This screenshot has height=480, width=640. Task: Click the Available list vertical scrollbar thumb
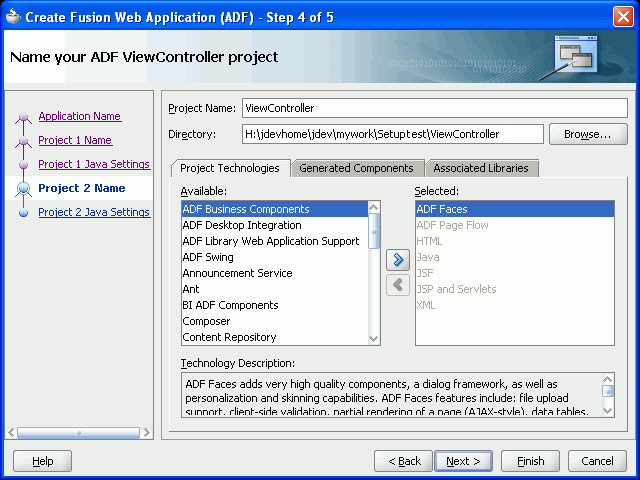coord(374,231)
